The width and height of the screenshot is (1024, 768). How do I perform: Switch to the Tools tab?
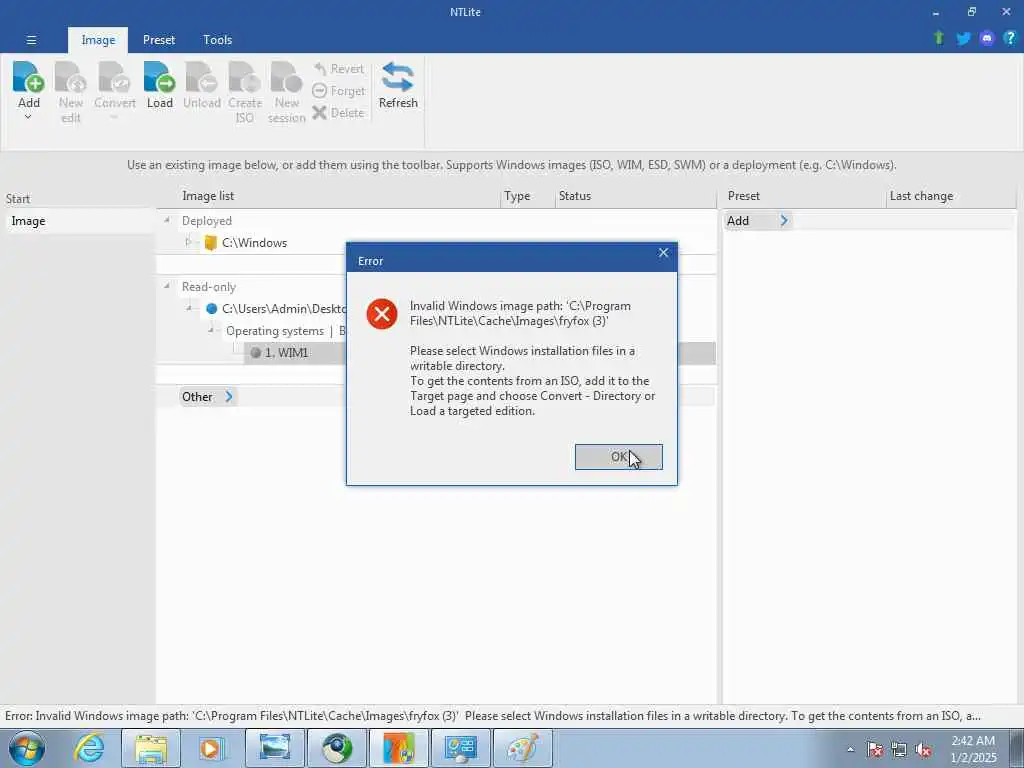click(x=217, y=40)
